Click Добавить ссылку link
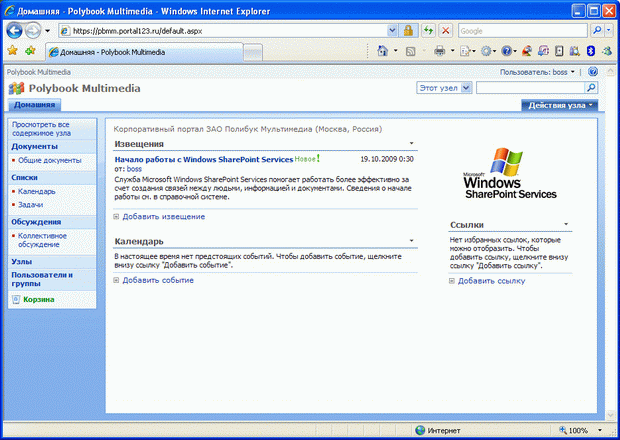 491,281
